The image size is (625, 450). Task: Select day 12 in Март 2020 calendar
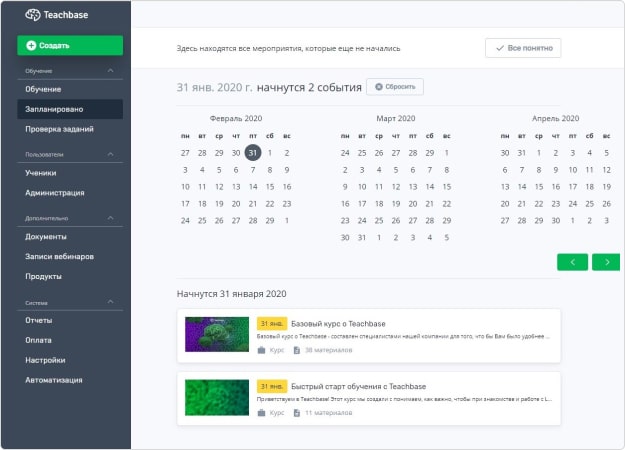[396, 187]
